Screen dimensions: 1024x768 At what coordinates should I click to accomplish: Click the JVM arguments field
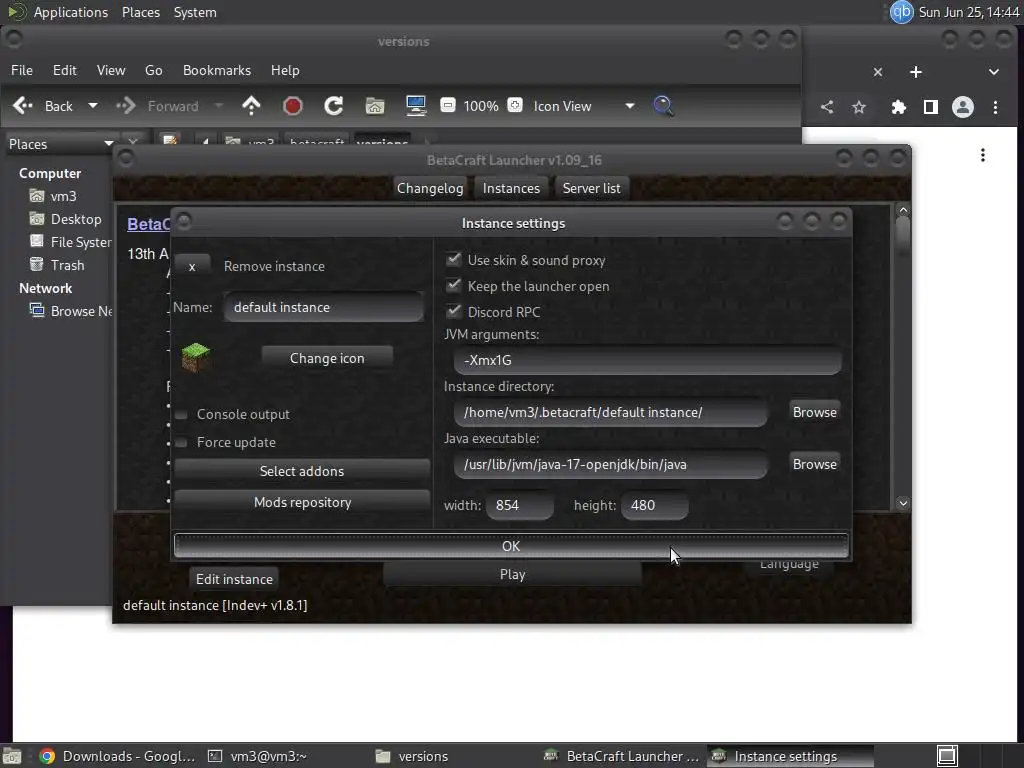(x=647, y=360)
